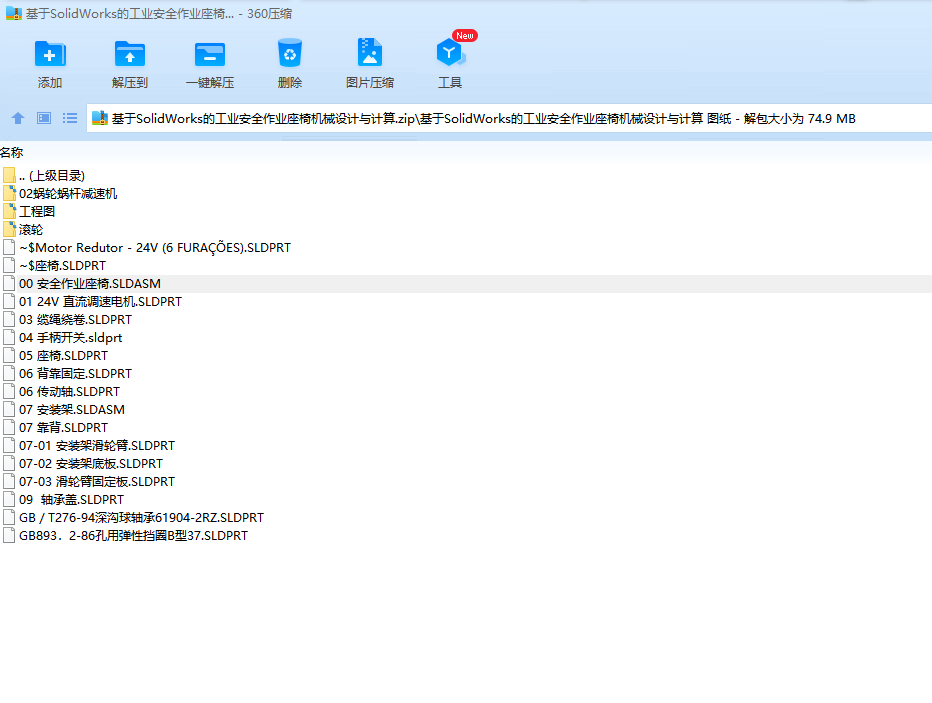This screenshot has width=932, height=703.
Task: Select 07 安装架.SLDASM file
Action: pos(72,409)
